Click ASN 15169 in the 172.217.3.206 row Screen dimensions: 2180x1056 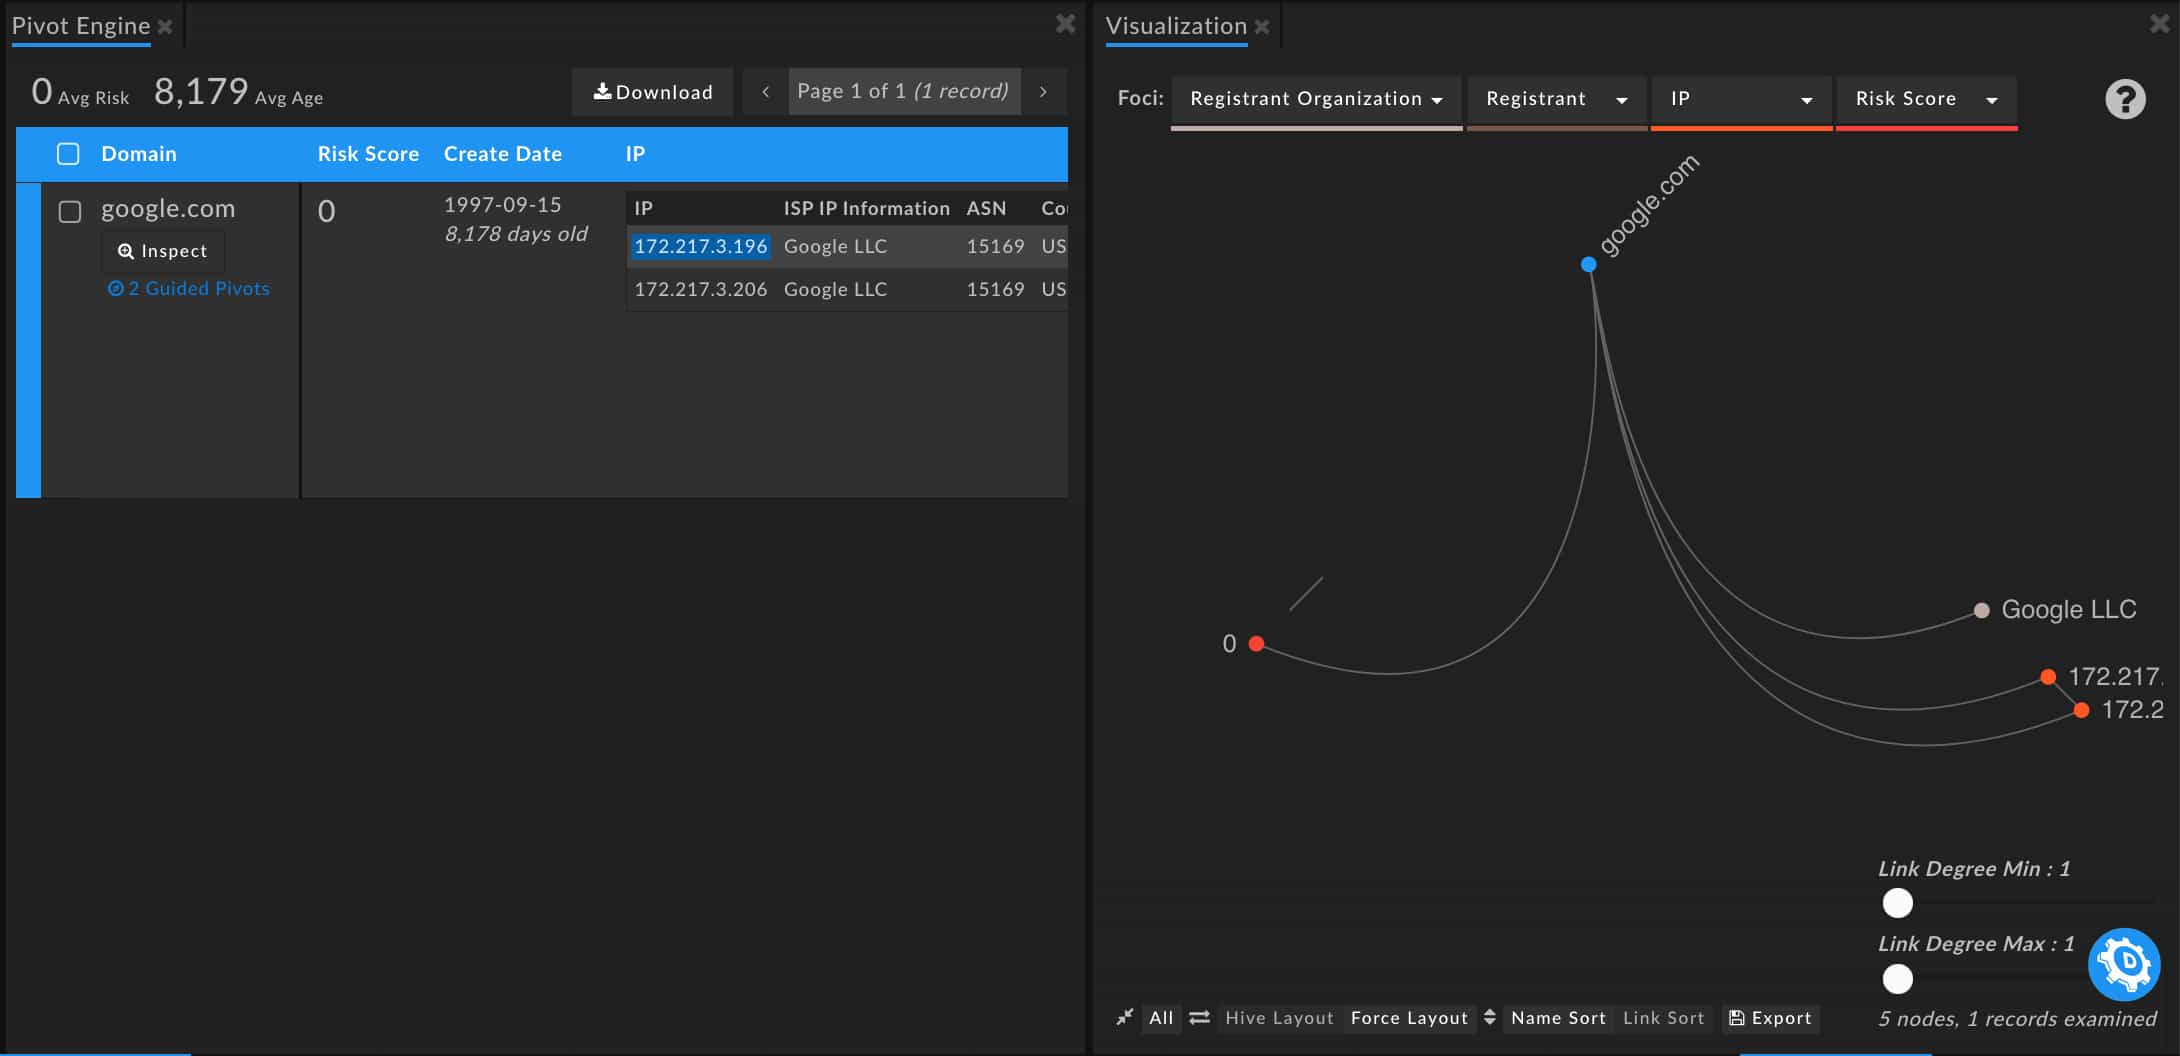pos(995,289)
